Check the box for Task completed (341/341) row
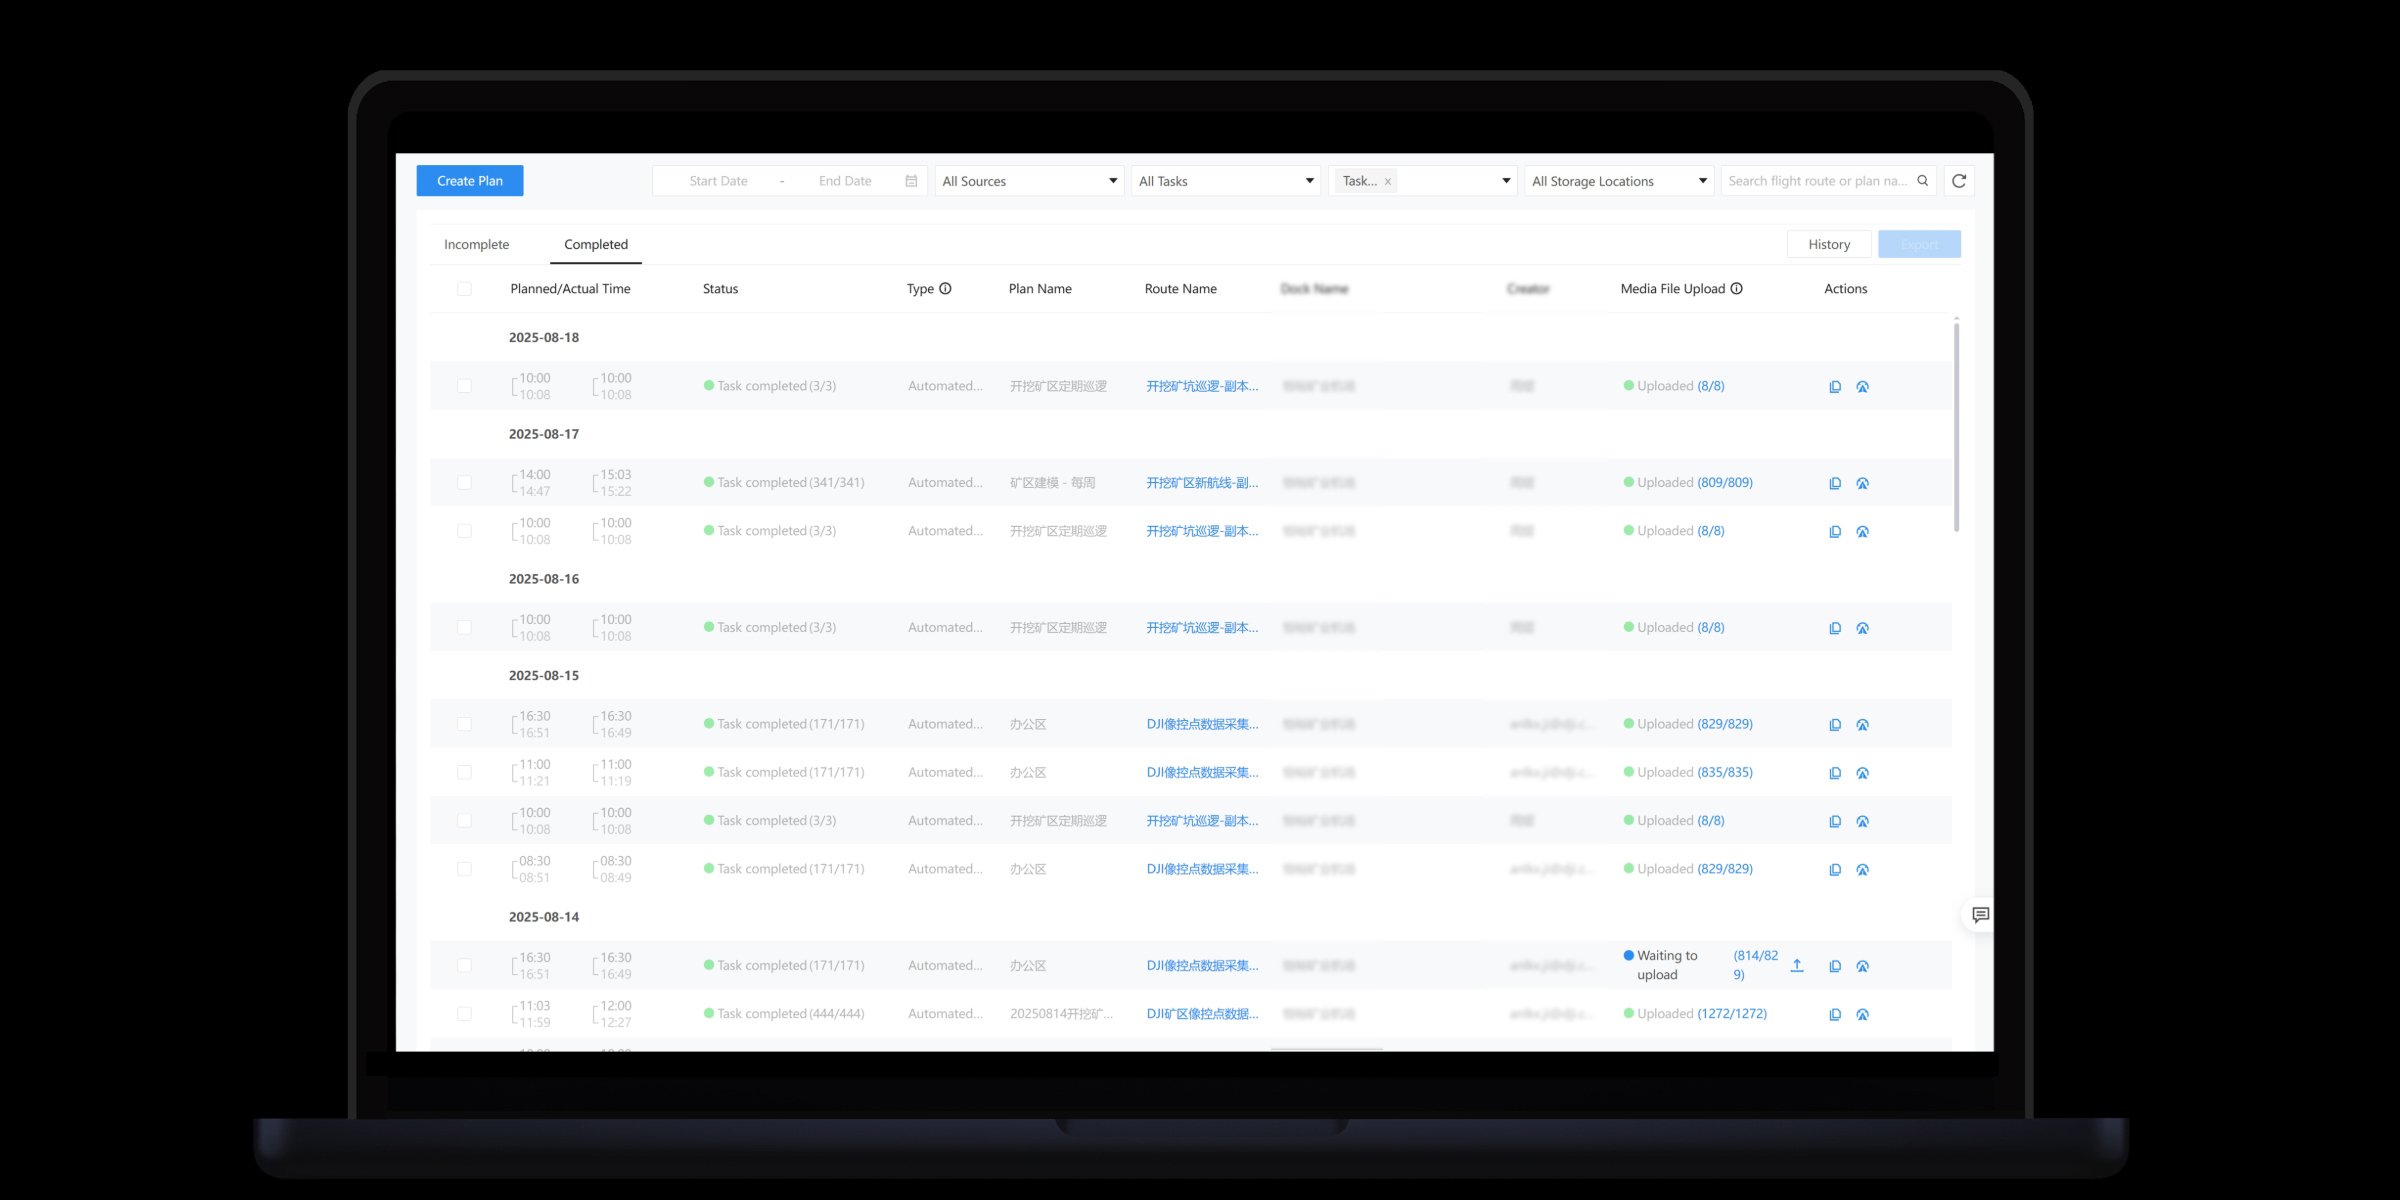This screenshot has width=2400, height=1200. (x=464, y=483)
